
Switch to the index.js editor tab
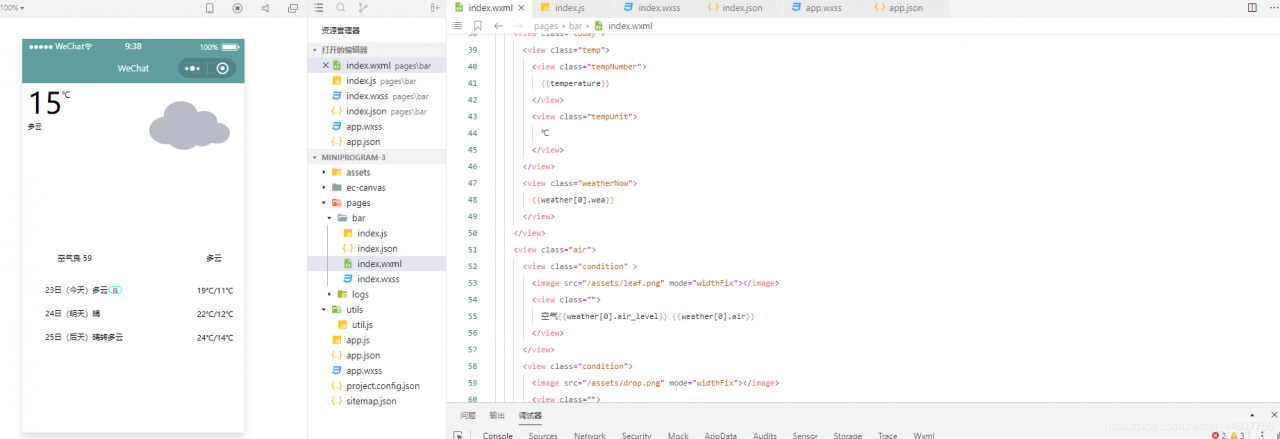(x=574, y=8)
